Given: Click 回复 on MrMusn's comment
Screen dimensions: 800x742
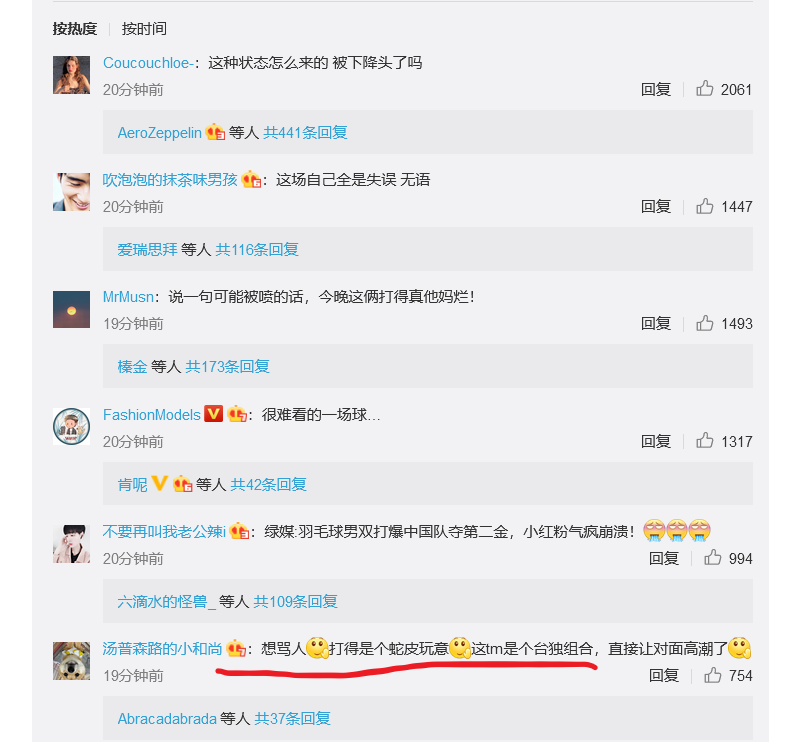Looking at the screenshot, I should [656, 324].
